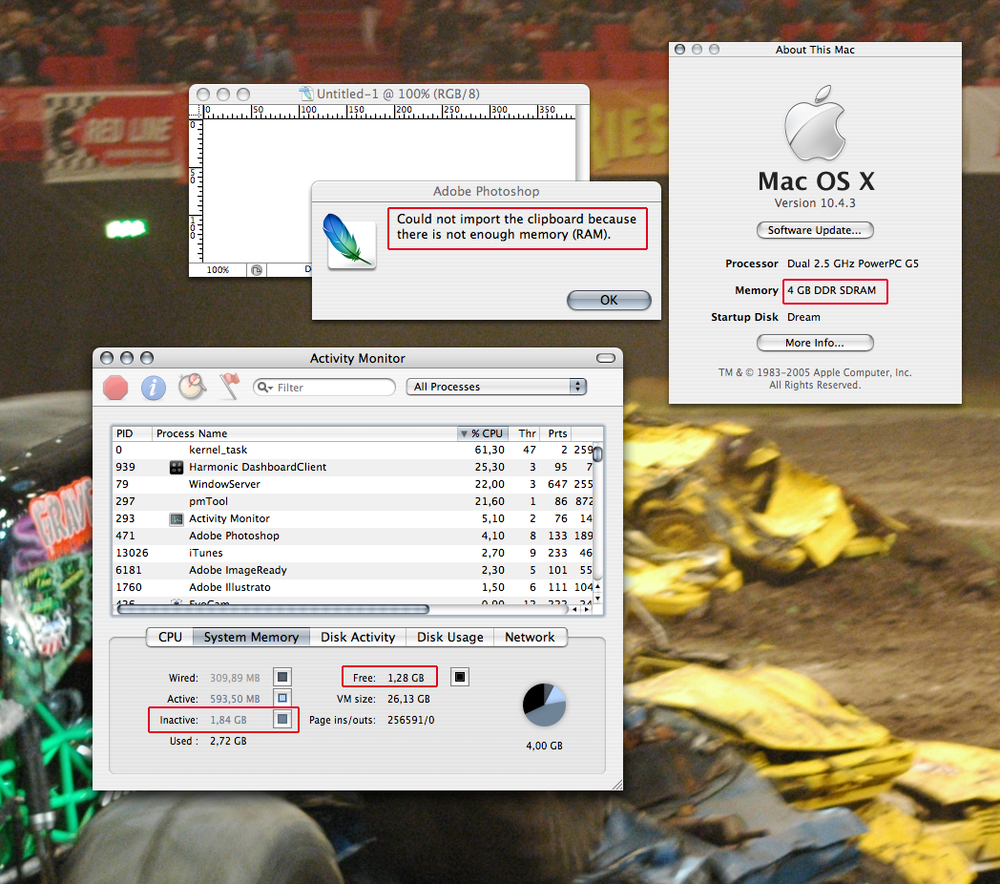The height and width of the screenshot is (884, 1000).
Task: Click the magnifier in the Filter field
Action: coord(265,387)
